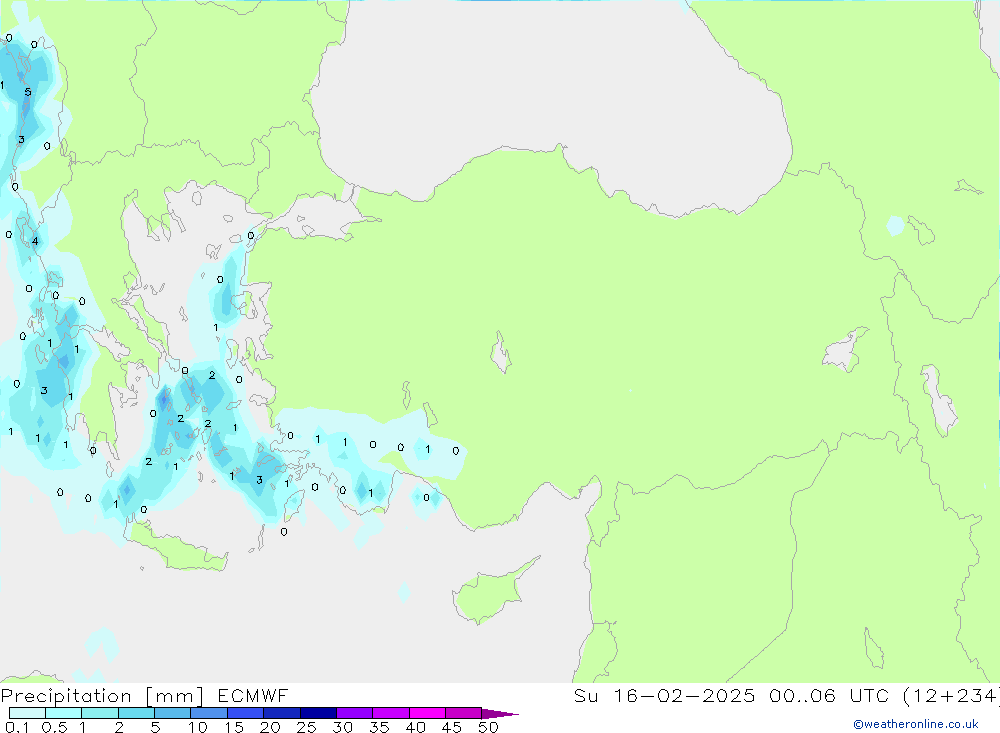Screen dimensions: 1000x733
Task: Pick the 35–40 mm legend swatch
Action: point(390,713)
